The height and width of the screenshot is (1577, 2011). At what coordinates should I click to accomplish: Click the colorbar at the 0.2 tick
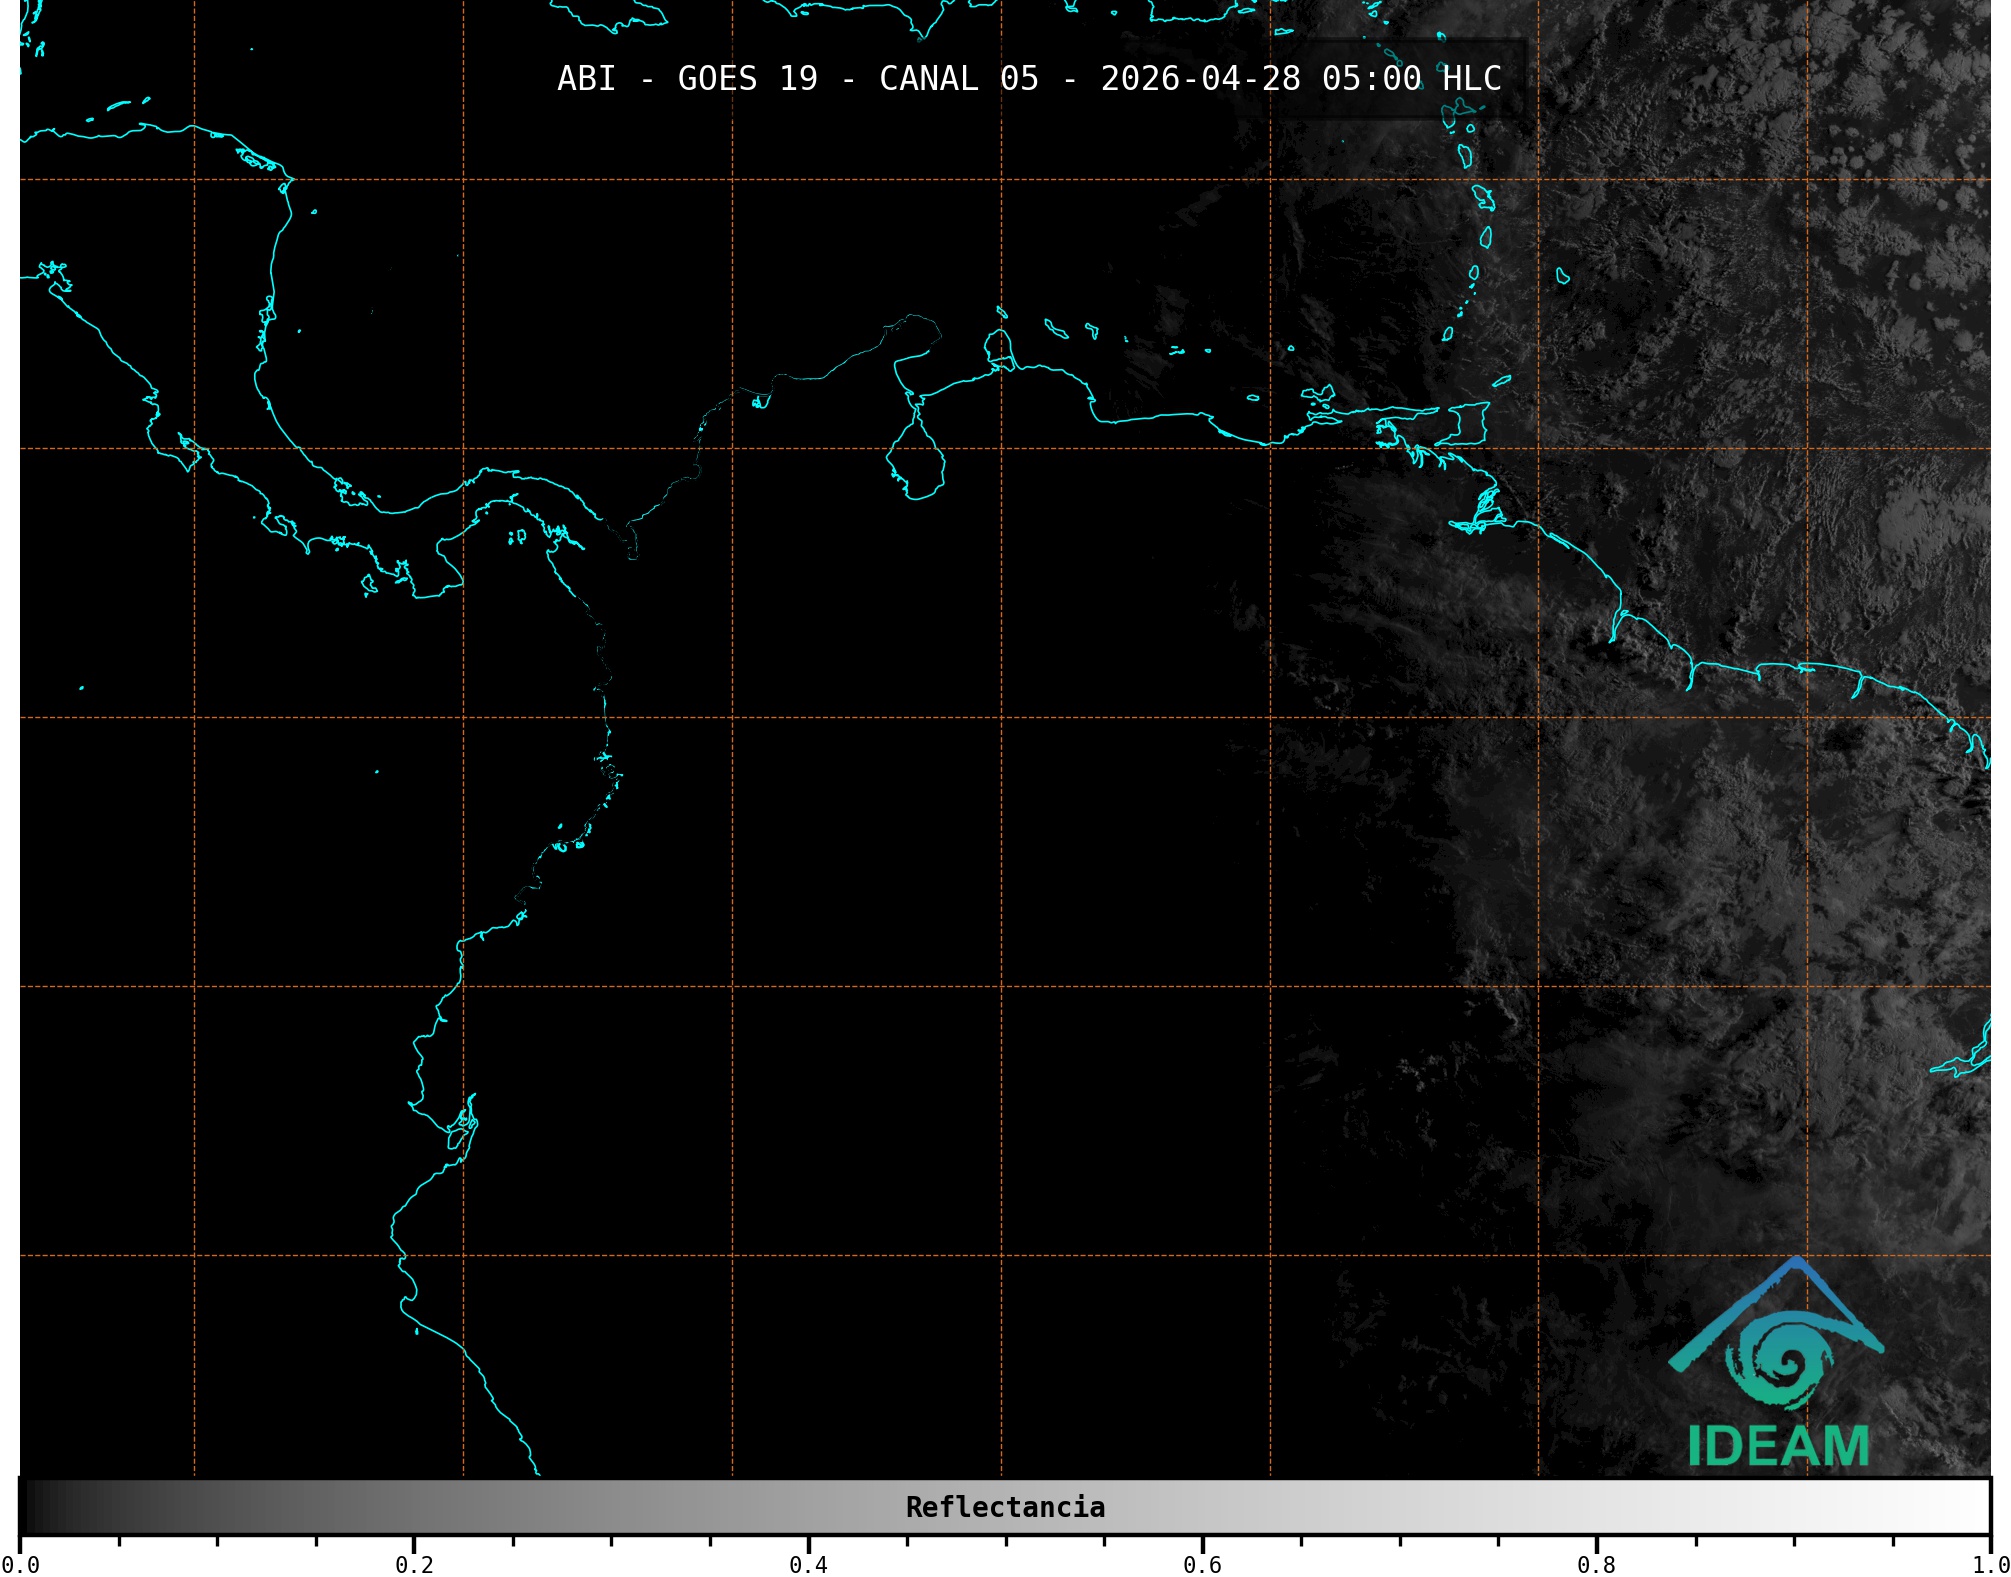[414, 1507]
